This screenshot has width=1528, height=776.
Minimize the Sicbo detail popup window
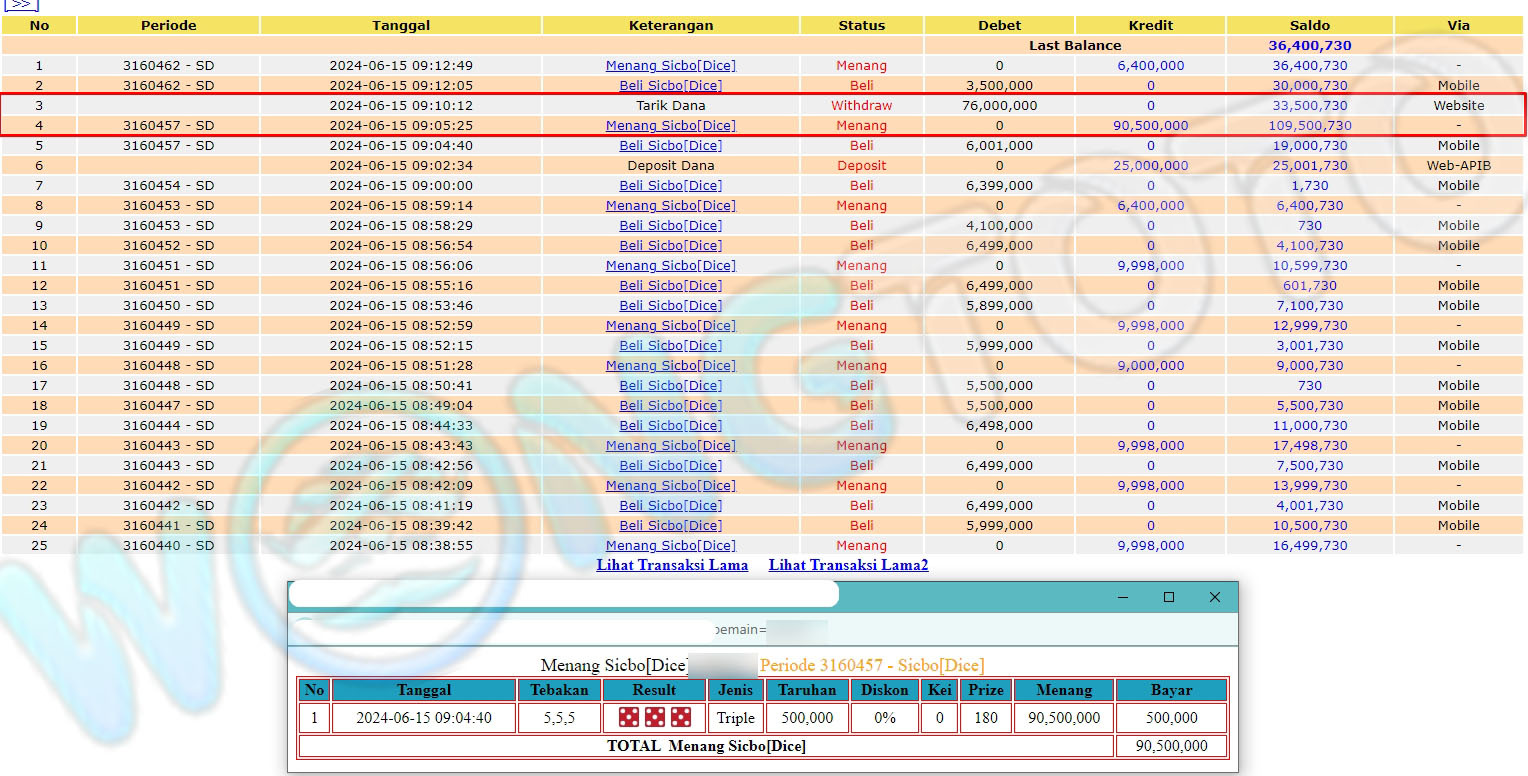coord(1123,597)
